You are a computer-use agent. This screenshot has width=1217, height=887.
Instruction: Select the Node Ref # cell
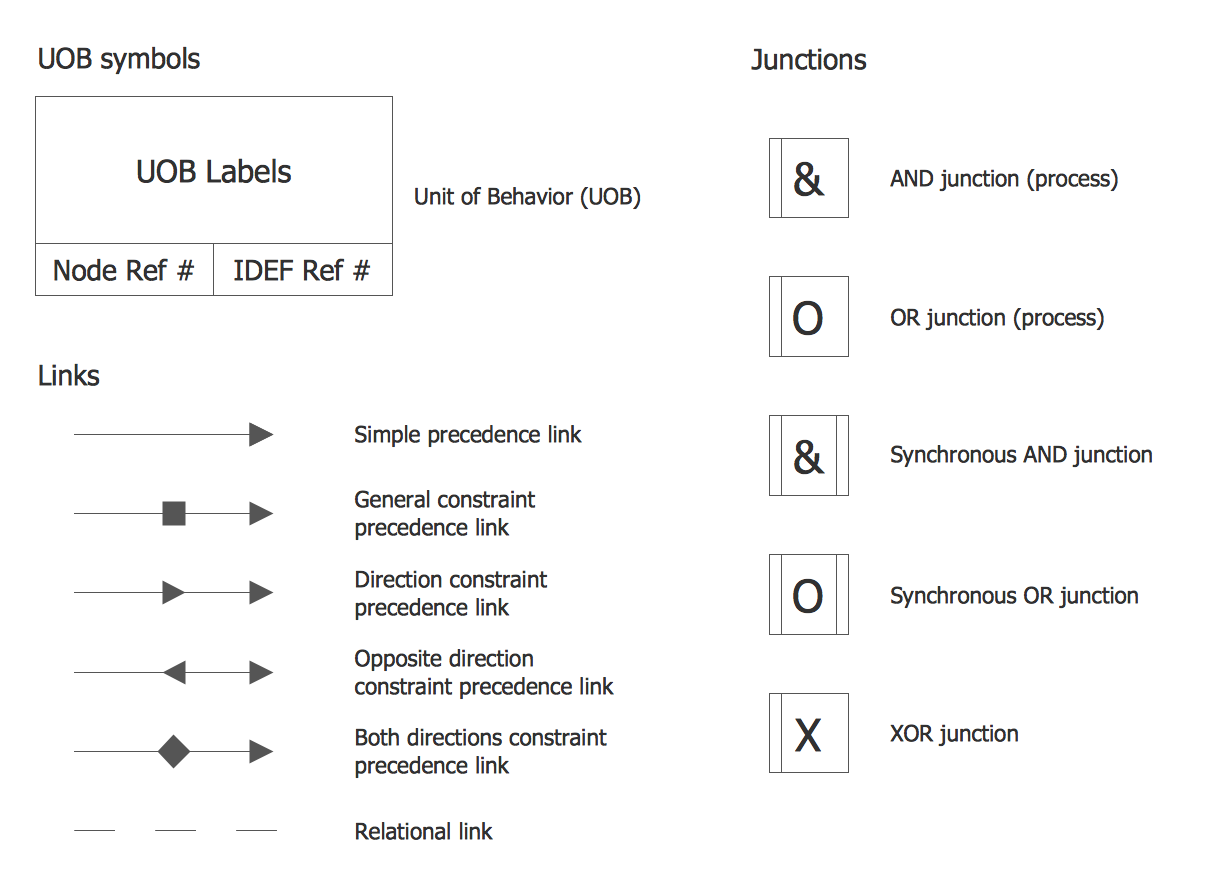(124, 270)
